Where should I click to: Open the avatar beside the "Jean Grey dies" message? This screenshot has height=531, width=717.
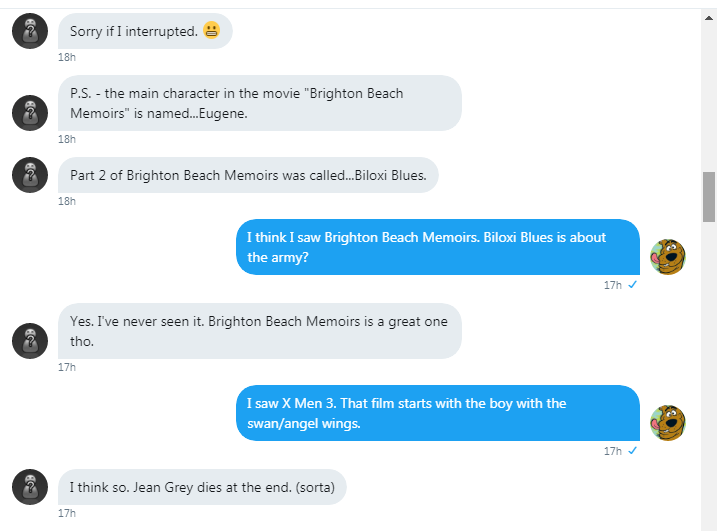[30, 487]
